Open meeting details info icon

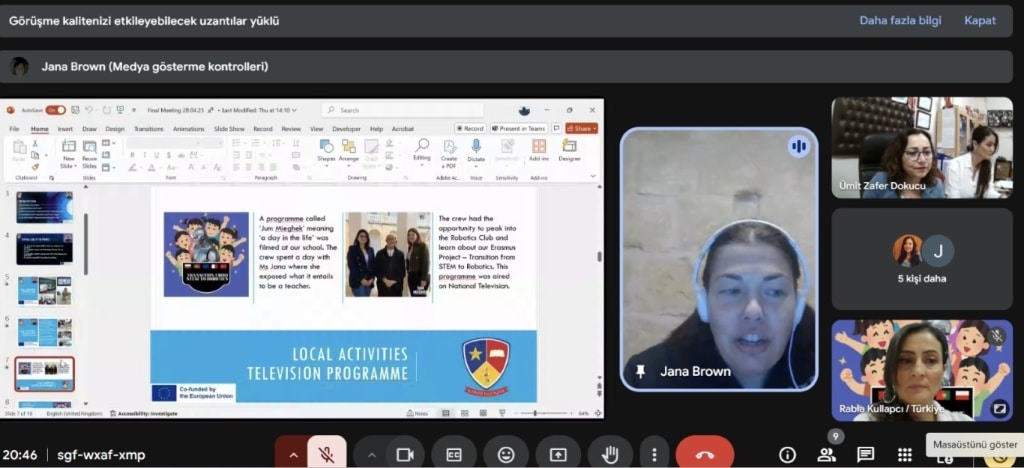(788, 455)
